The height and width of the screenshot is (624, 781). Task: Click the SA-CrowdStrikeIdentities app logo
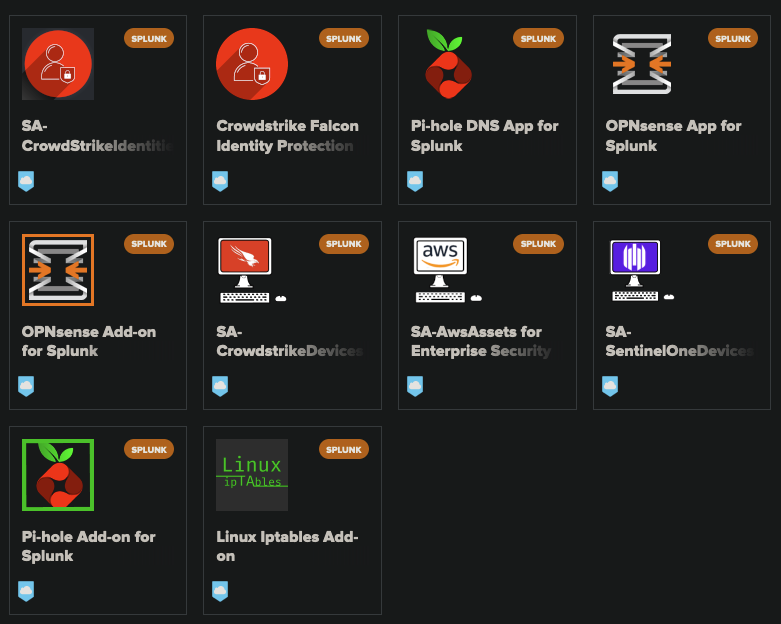click(x=58, y=64)
